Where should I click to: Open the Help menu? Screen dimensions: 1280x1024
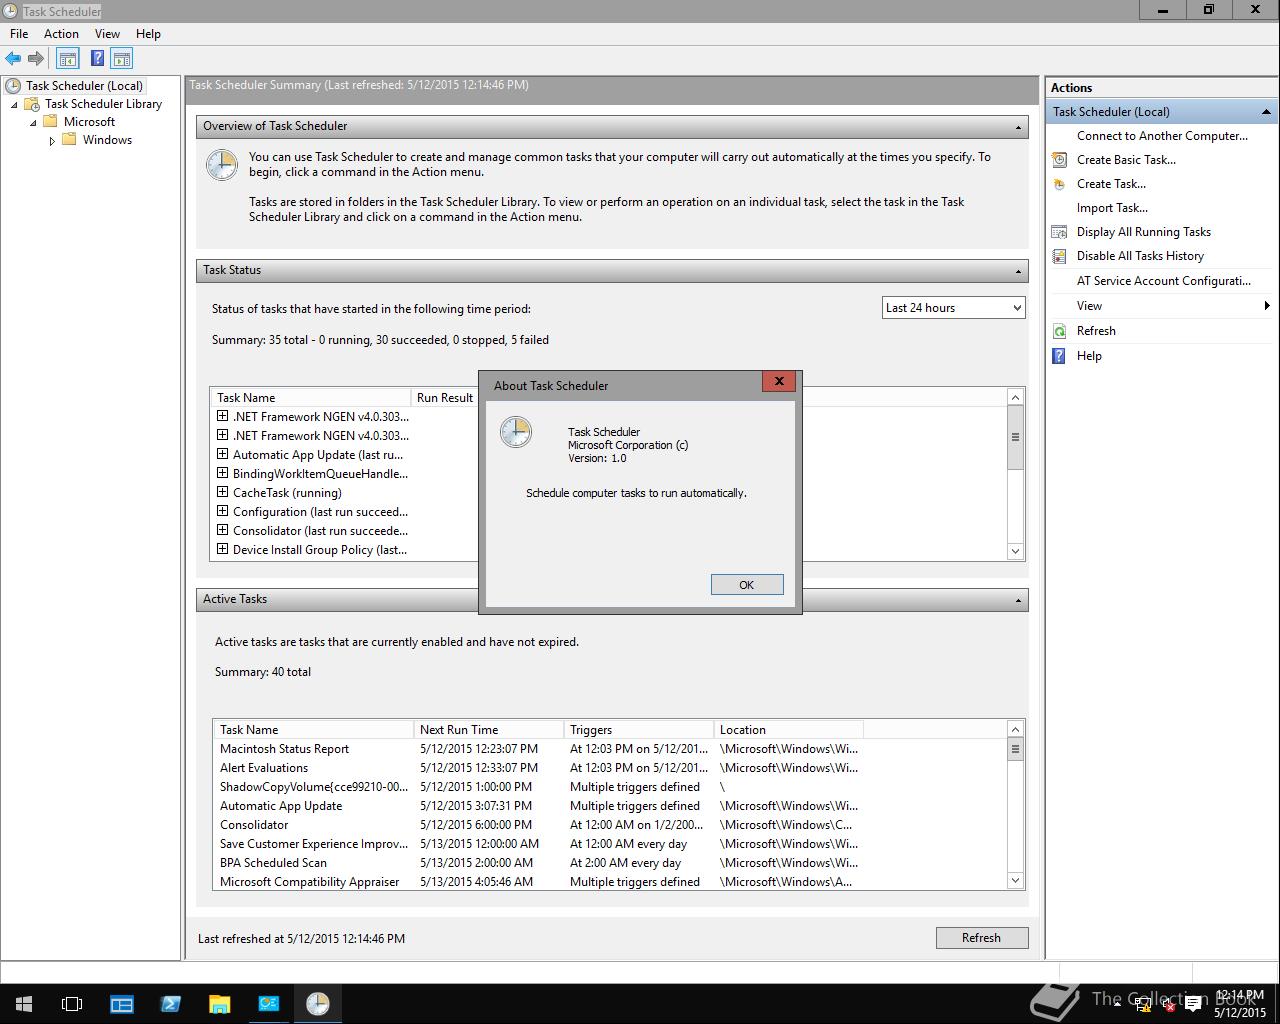click(148, 34)
